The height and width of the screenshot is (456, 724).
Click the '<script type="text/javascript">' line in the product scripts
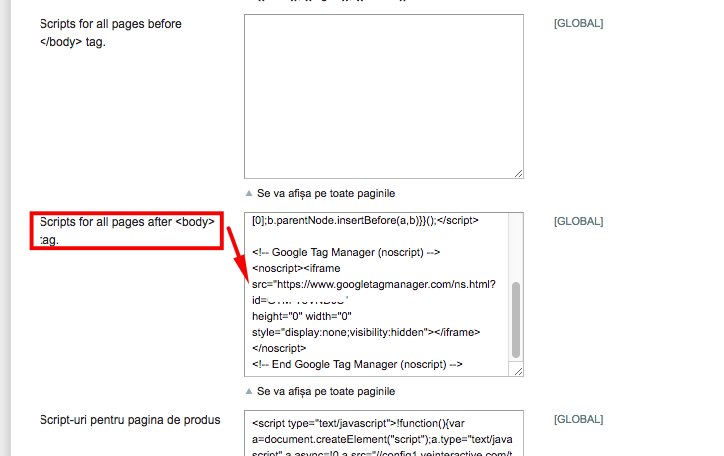[358, 424]
